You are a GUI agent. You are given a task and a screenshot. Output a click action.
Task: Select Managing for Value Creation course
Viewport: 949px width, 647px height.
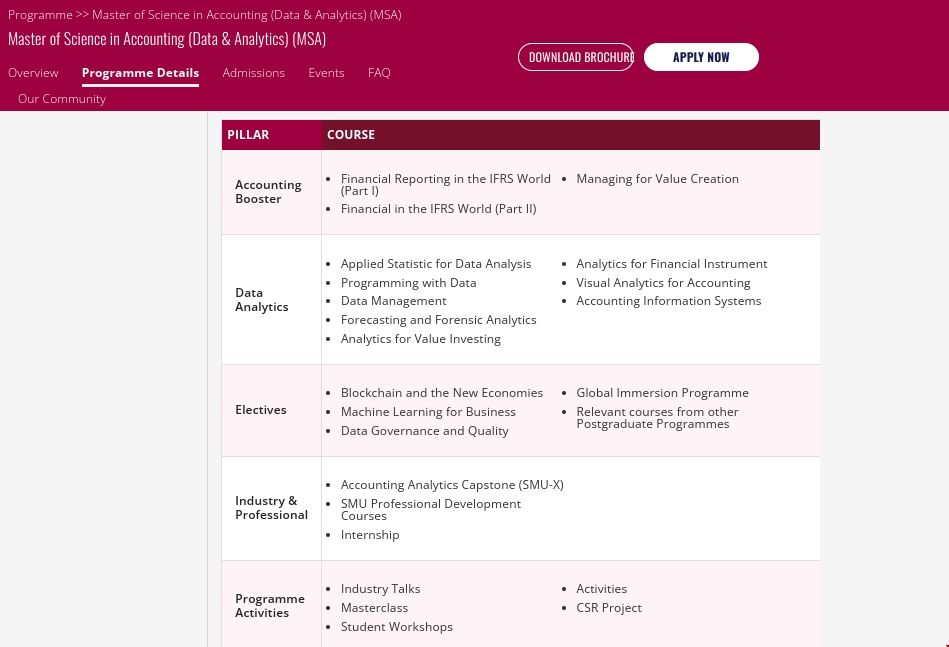click(657, 179)
